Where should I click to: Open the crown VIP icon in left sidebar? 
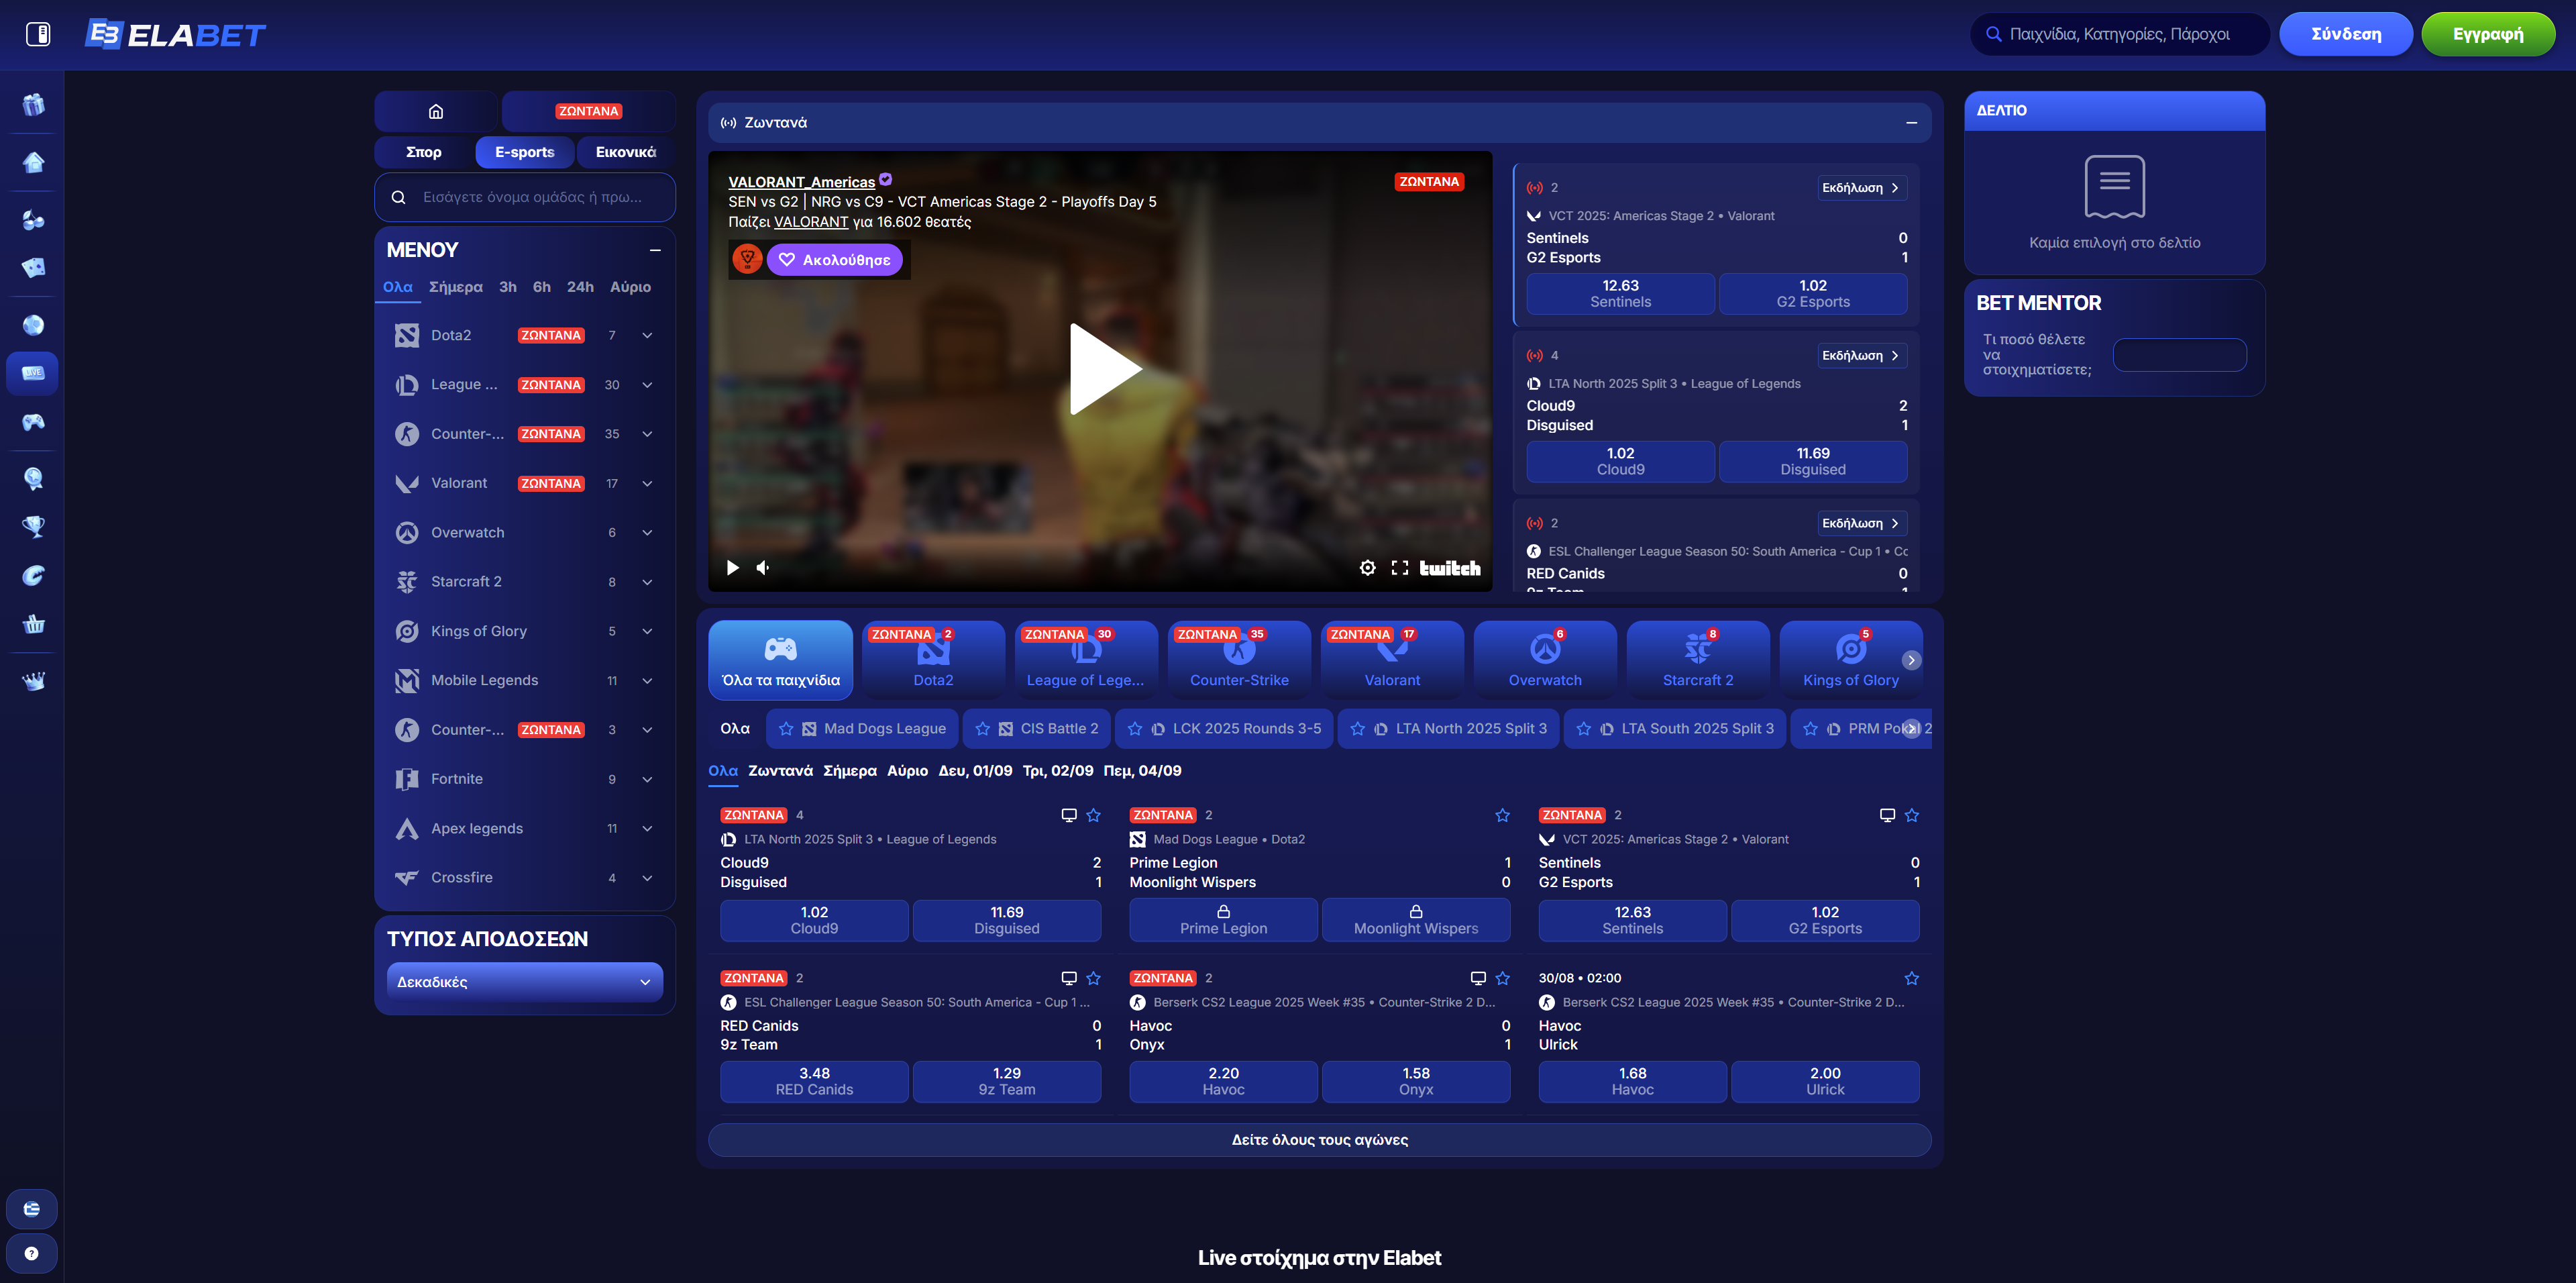point(33,681)
